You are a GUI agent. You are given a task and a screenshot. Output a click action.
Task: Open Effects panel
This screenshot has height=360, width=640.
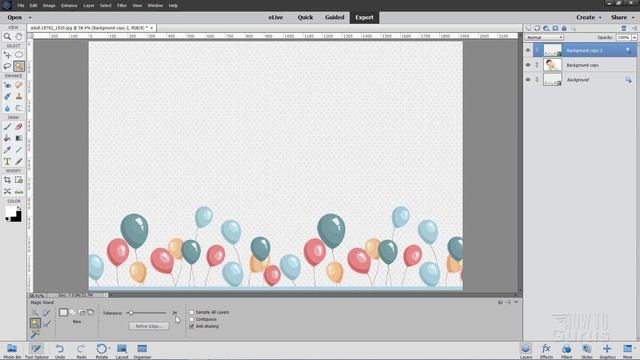[x=546, y=351]
